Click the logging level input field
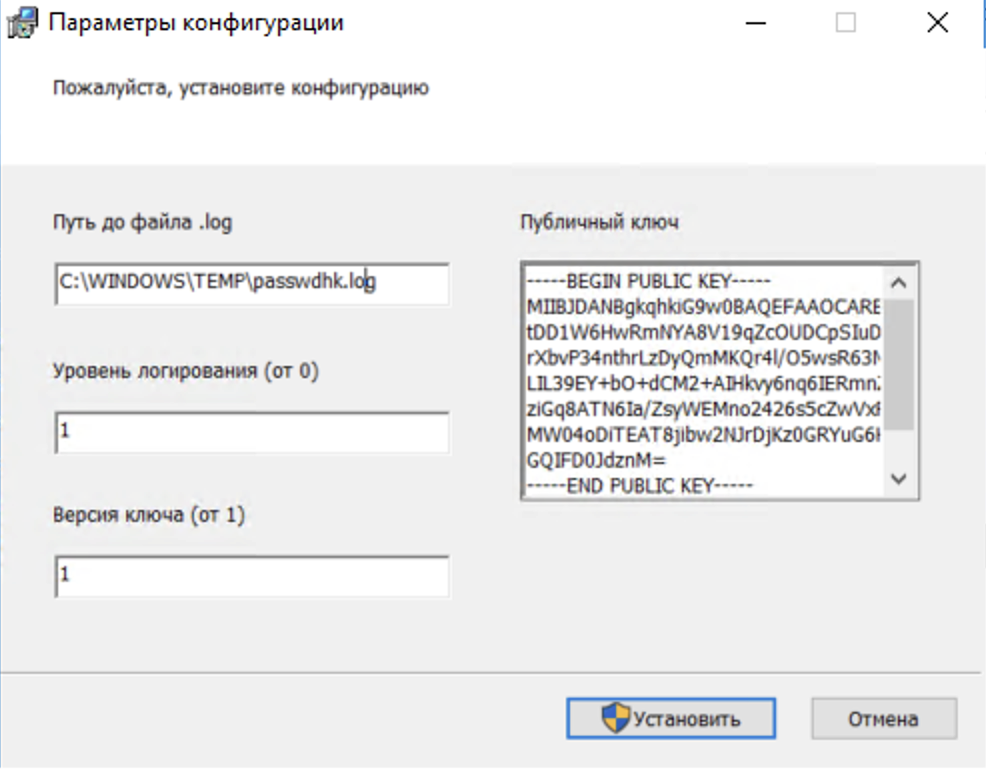Viewport: 986px width, 772px height. [252, 431]
